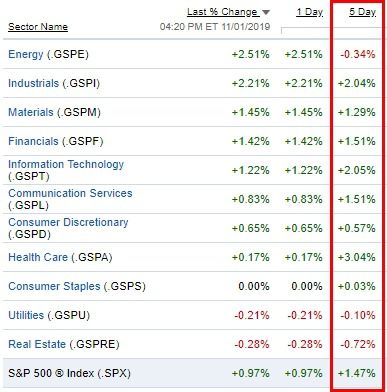Open the Consumer Discretionary (.GSPD) link
The width and height of the screenshot is (387, 392).
pyautogui.click(x=68, y=228)
